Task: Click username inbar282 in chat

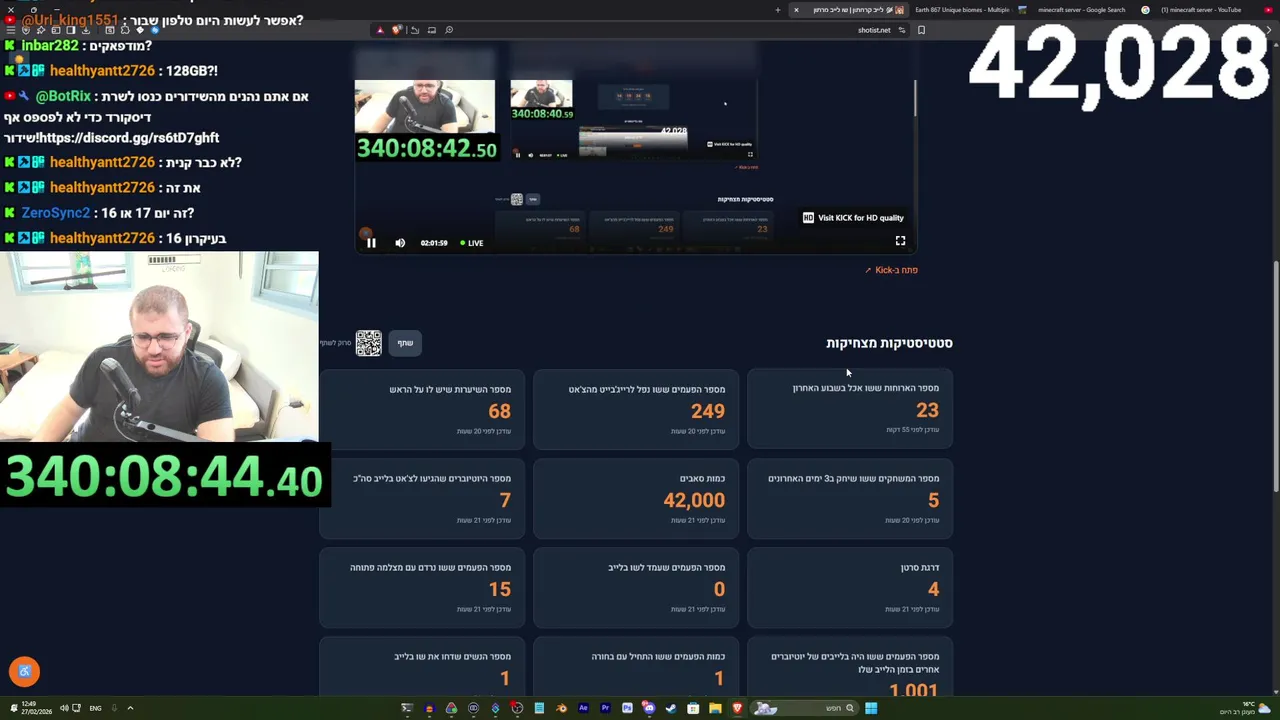Action: 50,46
